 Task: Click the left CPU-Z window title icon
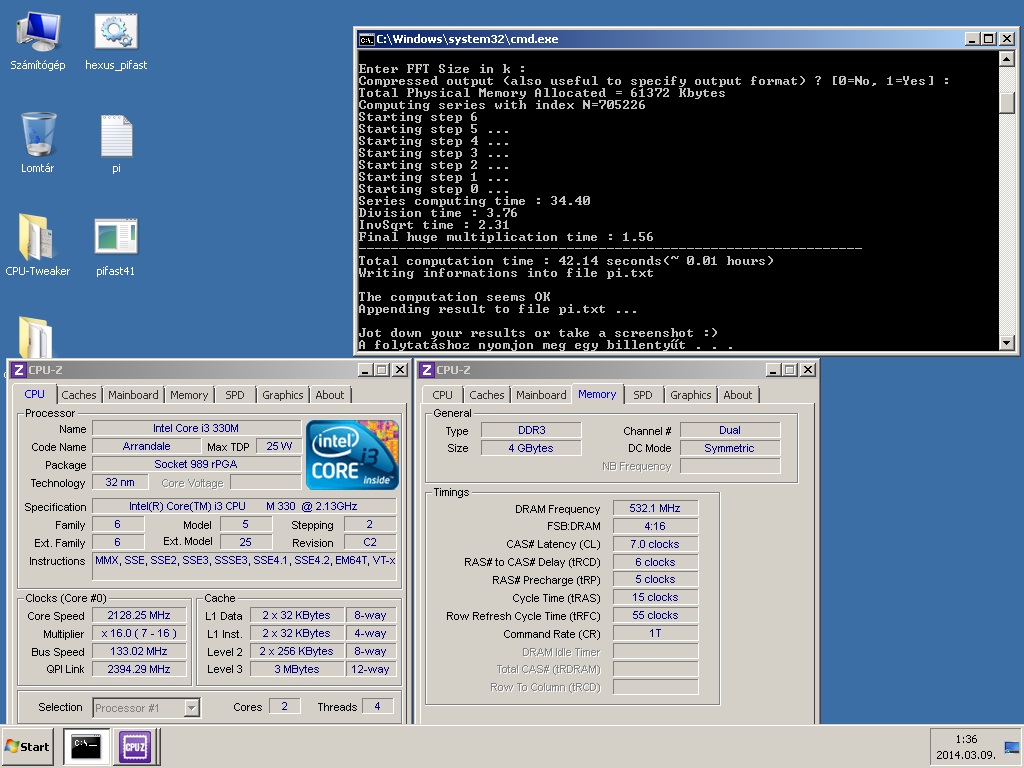pyautogui.click(x=19, y=370)
